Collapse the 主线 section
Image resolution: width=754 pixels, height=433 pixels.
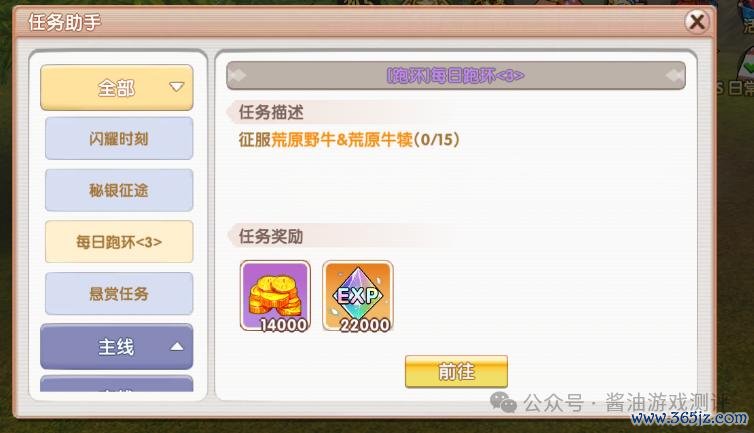[117, 347]
